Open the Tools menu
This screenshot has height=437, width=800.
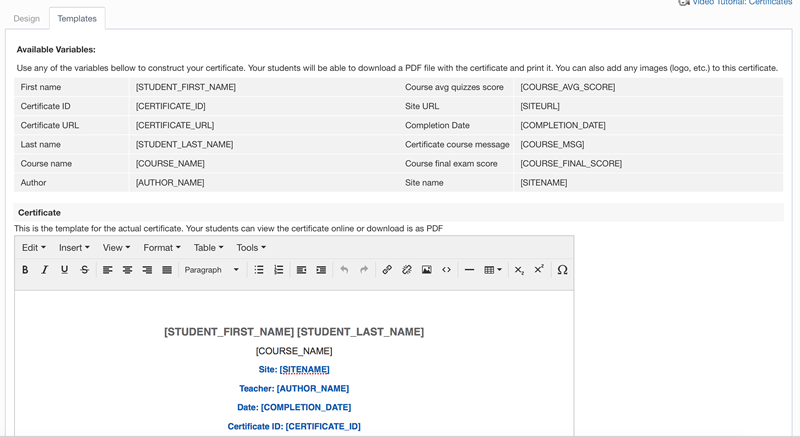pos(251,247)
